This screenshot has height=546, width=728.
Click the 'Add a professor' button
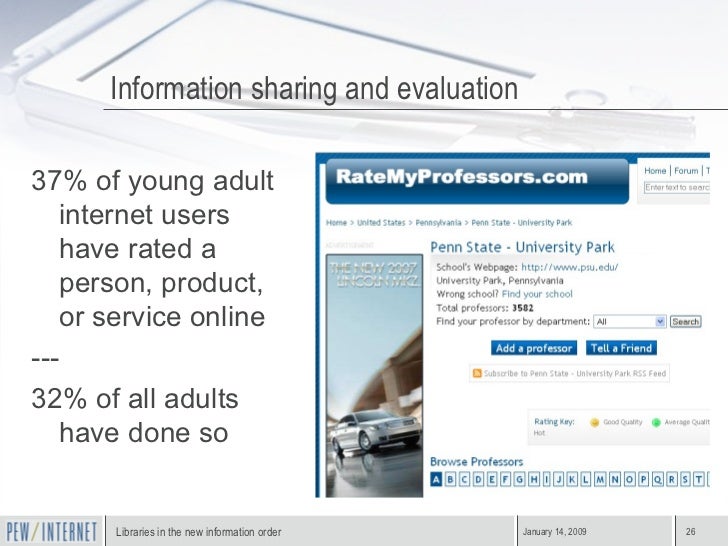534,348
